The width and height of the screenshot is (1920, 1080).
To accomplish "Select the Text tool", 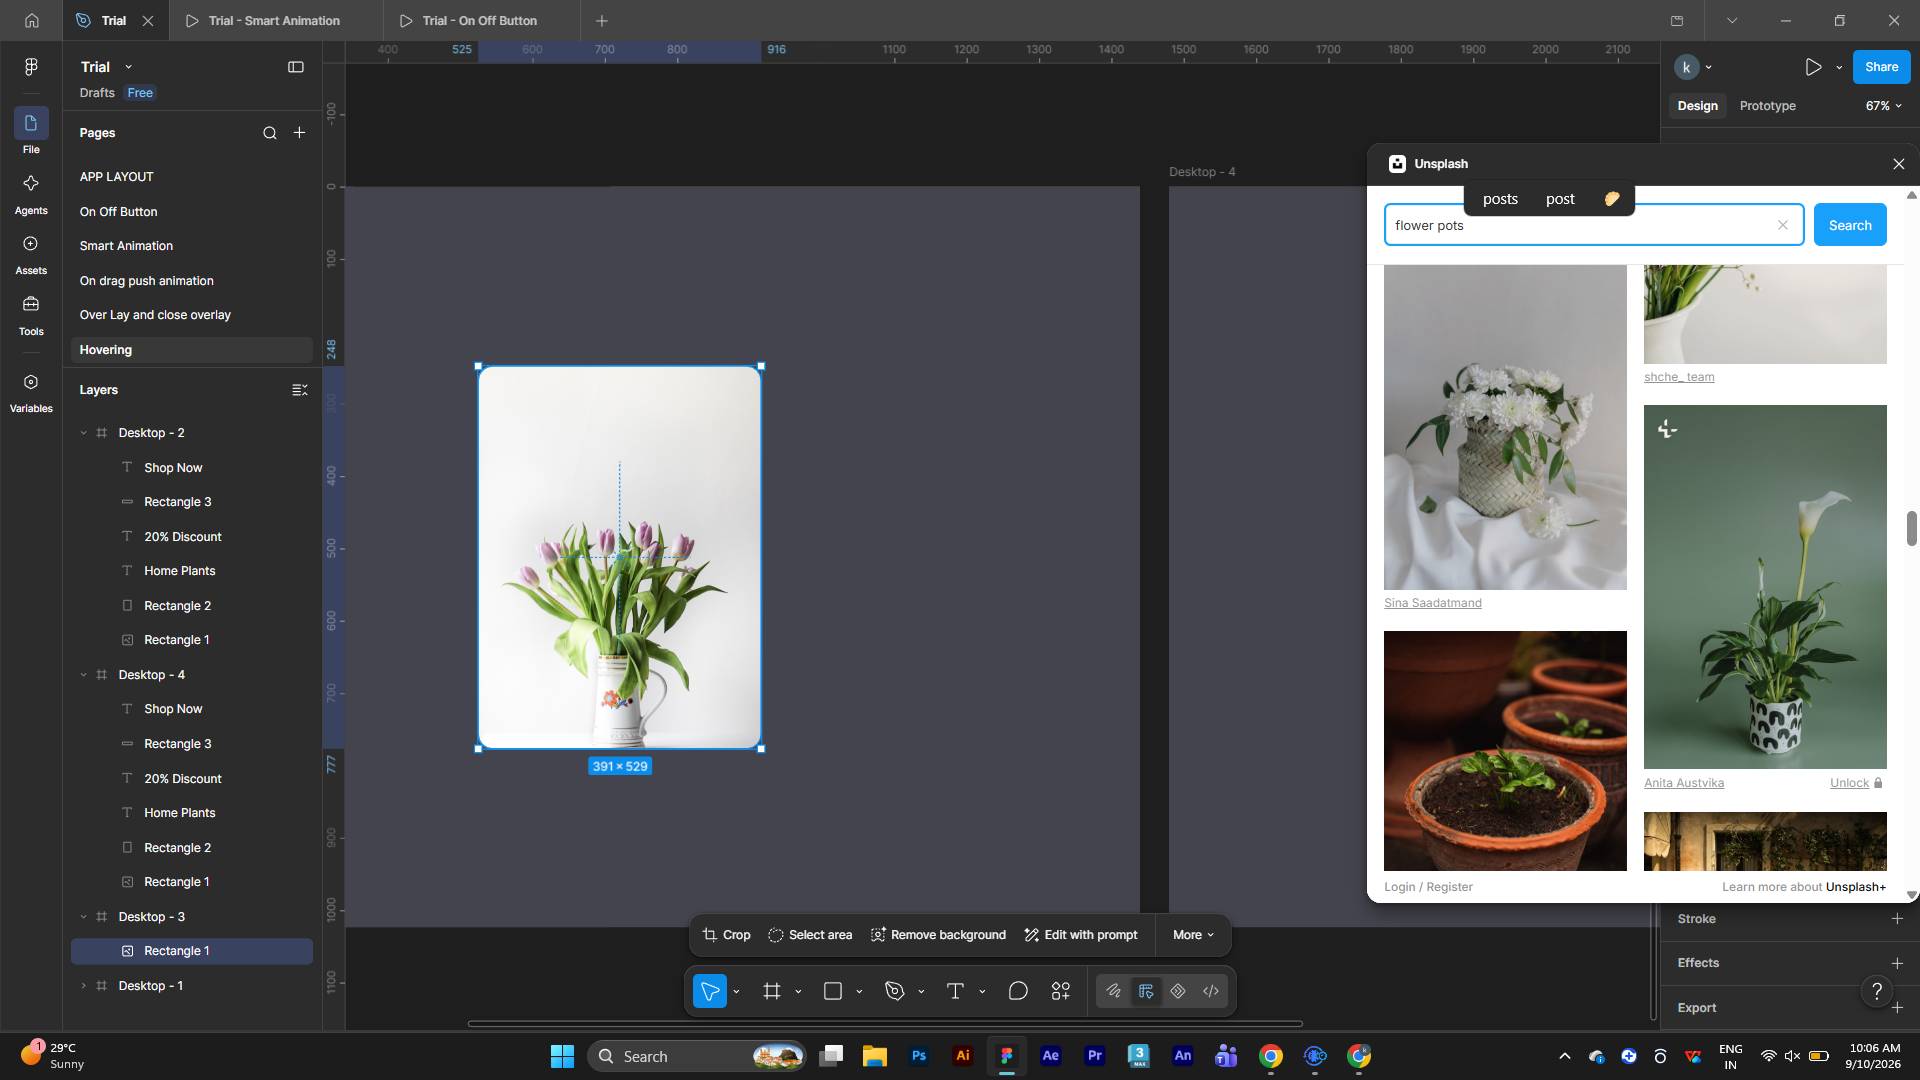I will coord(955,991).
